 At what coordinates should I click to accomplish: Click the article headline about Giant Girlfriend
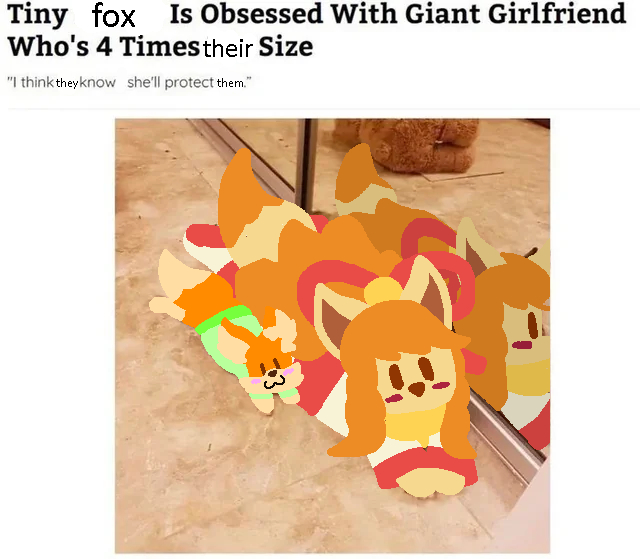click(x=316, y=30)
